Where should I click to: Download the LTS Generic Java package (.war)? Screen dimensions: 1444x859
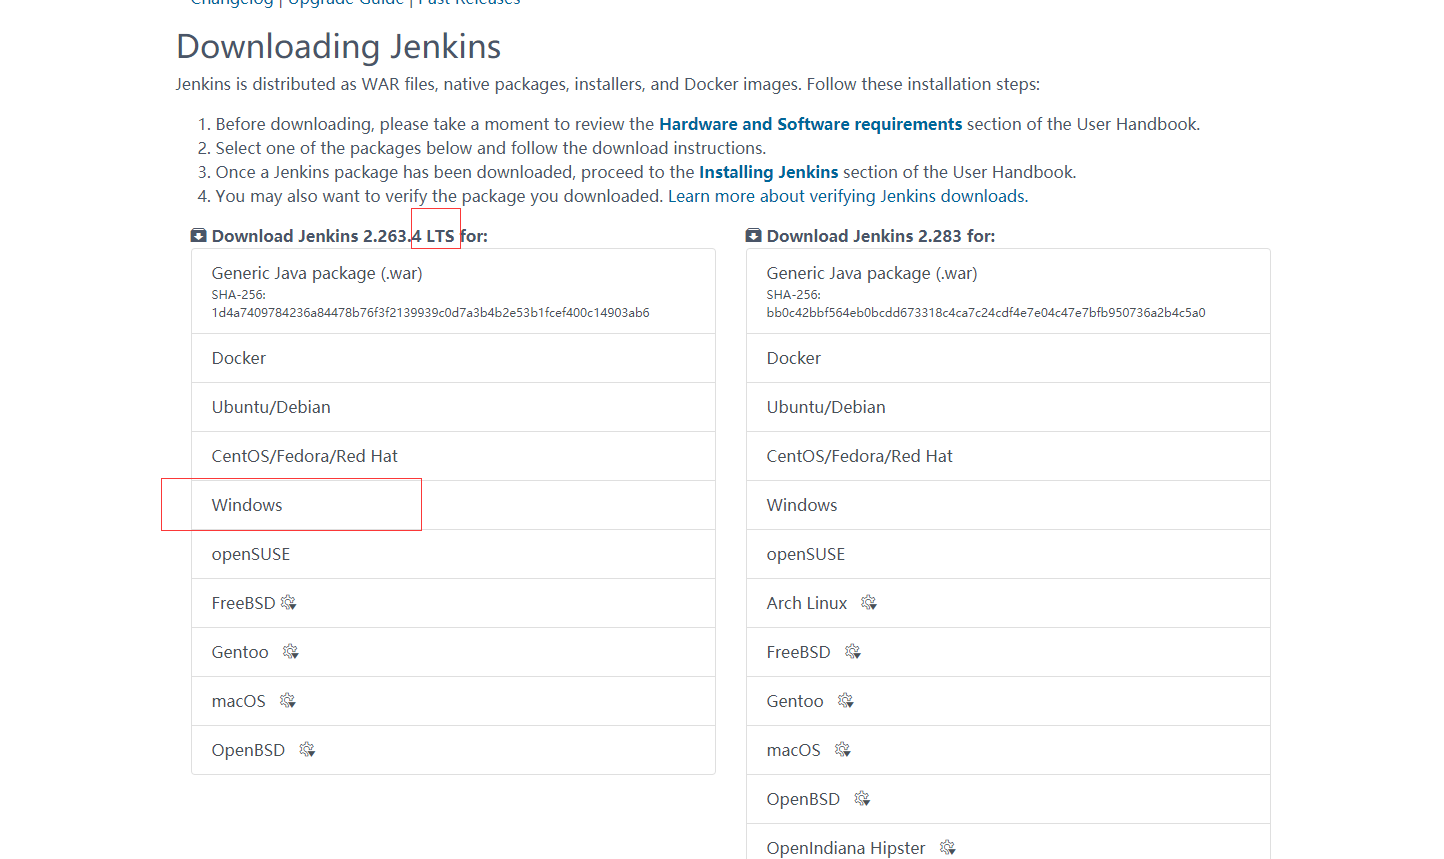click(453, 291)
